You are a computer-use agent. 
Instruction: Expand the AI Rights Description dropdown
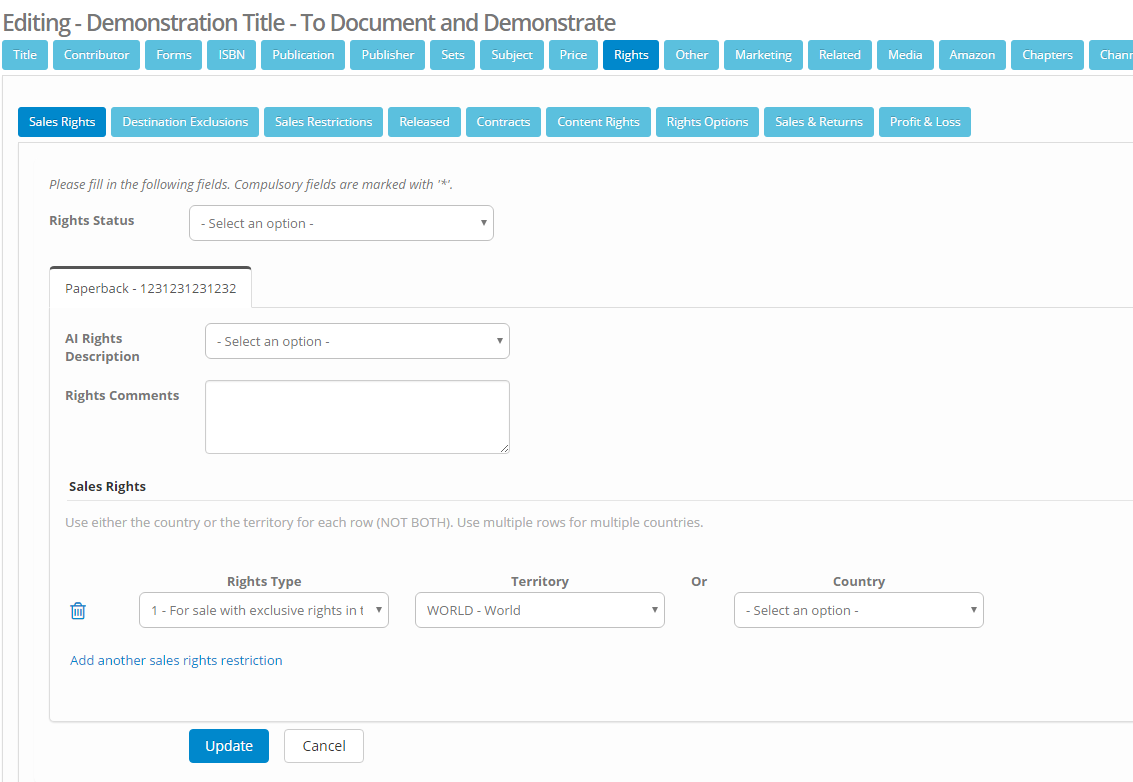pyautogui.click(x=357, y=341)
